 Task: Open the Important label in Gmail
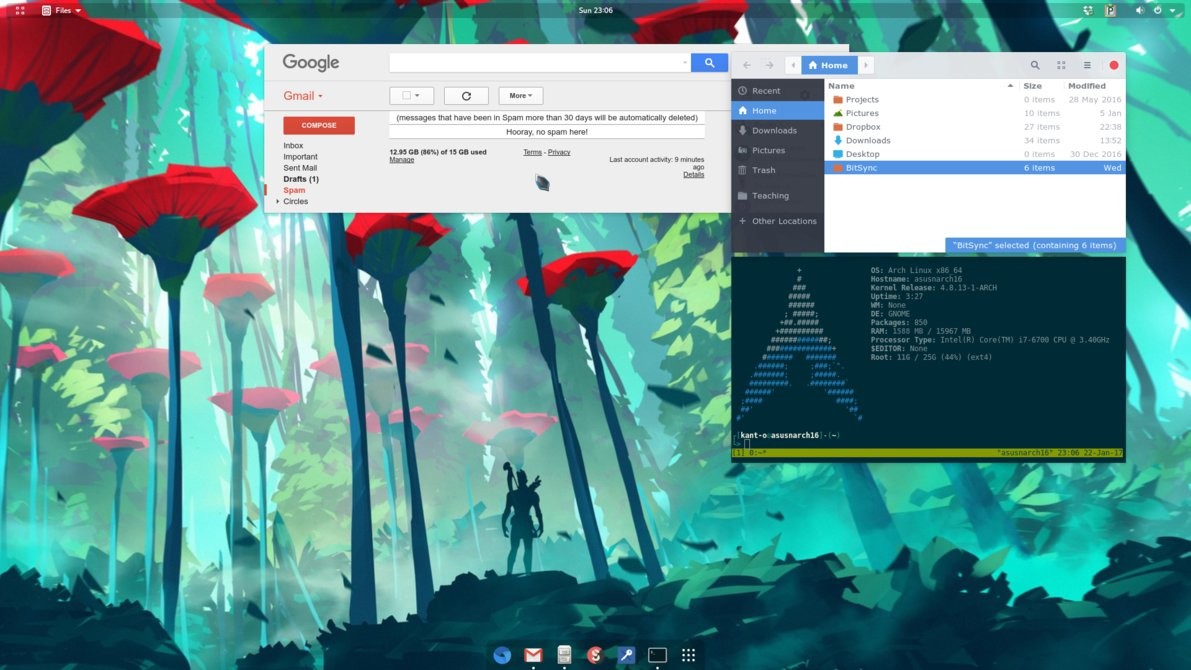point(301,156)
